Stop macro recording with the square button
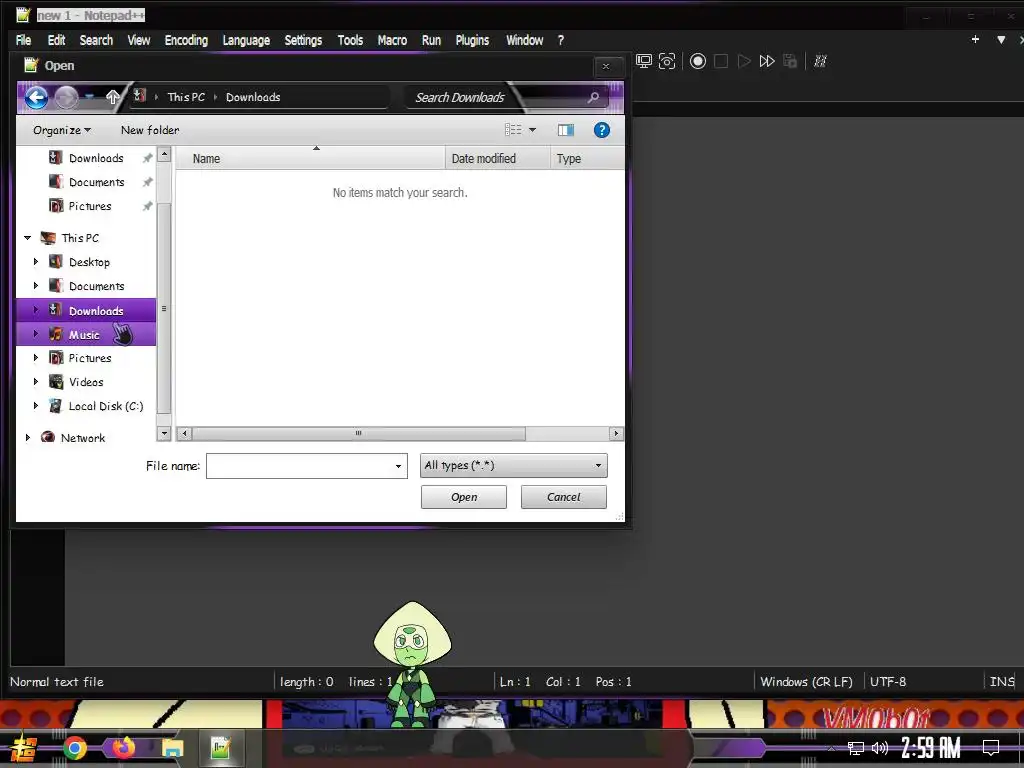The height and width of the screenshot is (768, 1024). [x=721, y=61]
